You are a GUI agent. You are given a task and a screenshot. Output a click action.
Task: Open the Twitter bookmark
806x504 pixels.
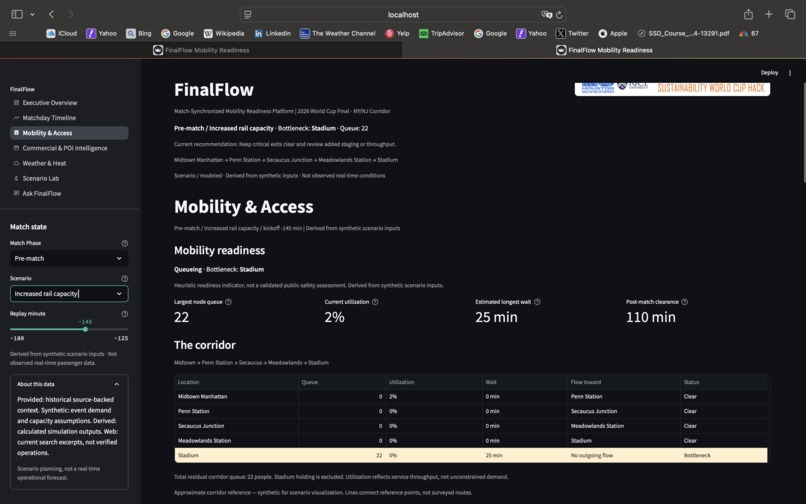tap(572, 33)
